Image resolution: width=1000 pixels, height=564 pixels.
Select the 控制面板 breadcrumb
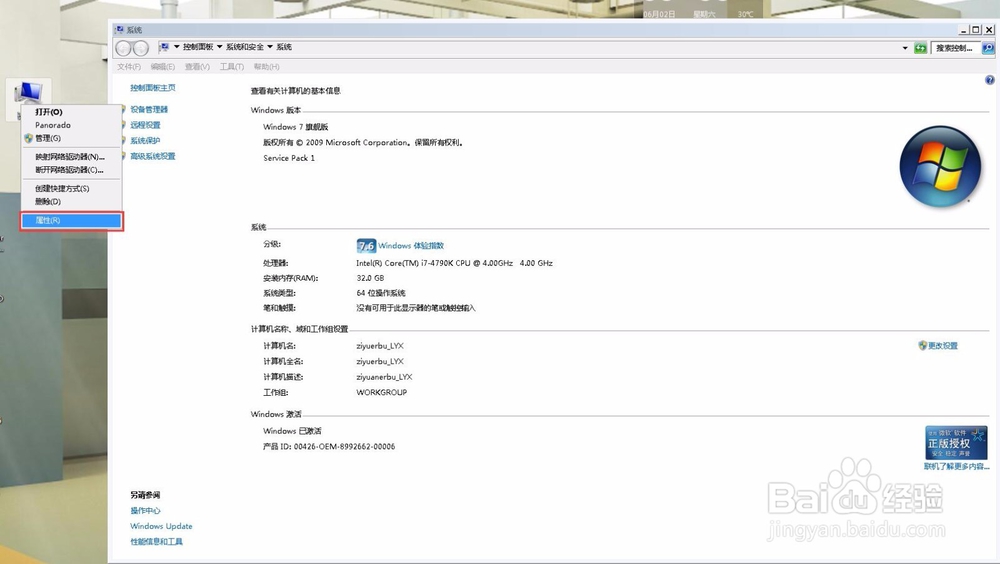198,47
